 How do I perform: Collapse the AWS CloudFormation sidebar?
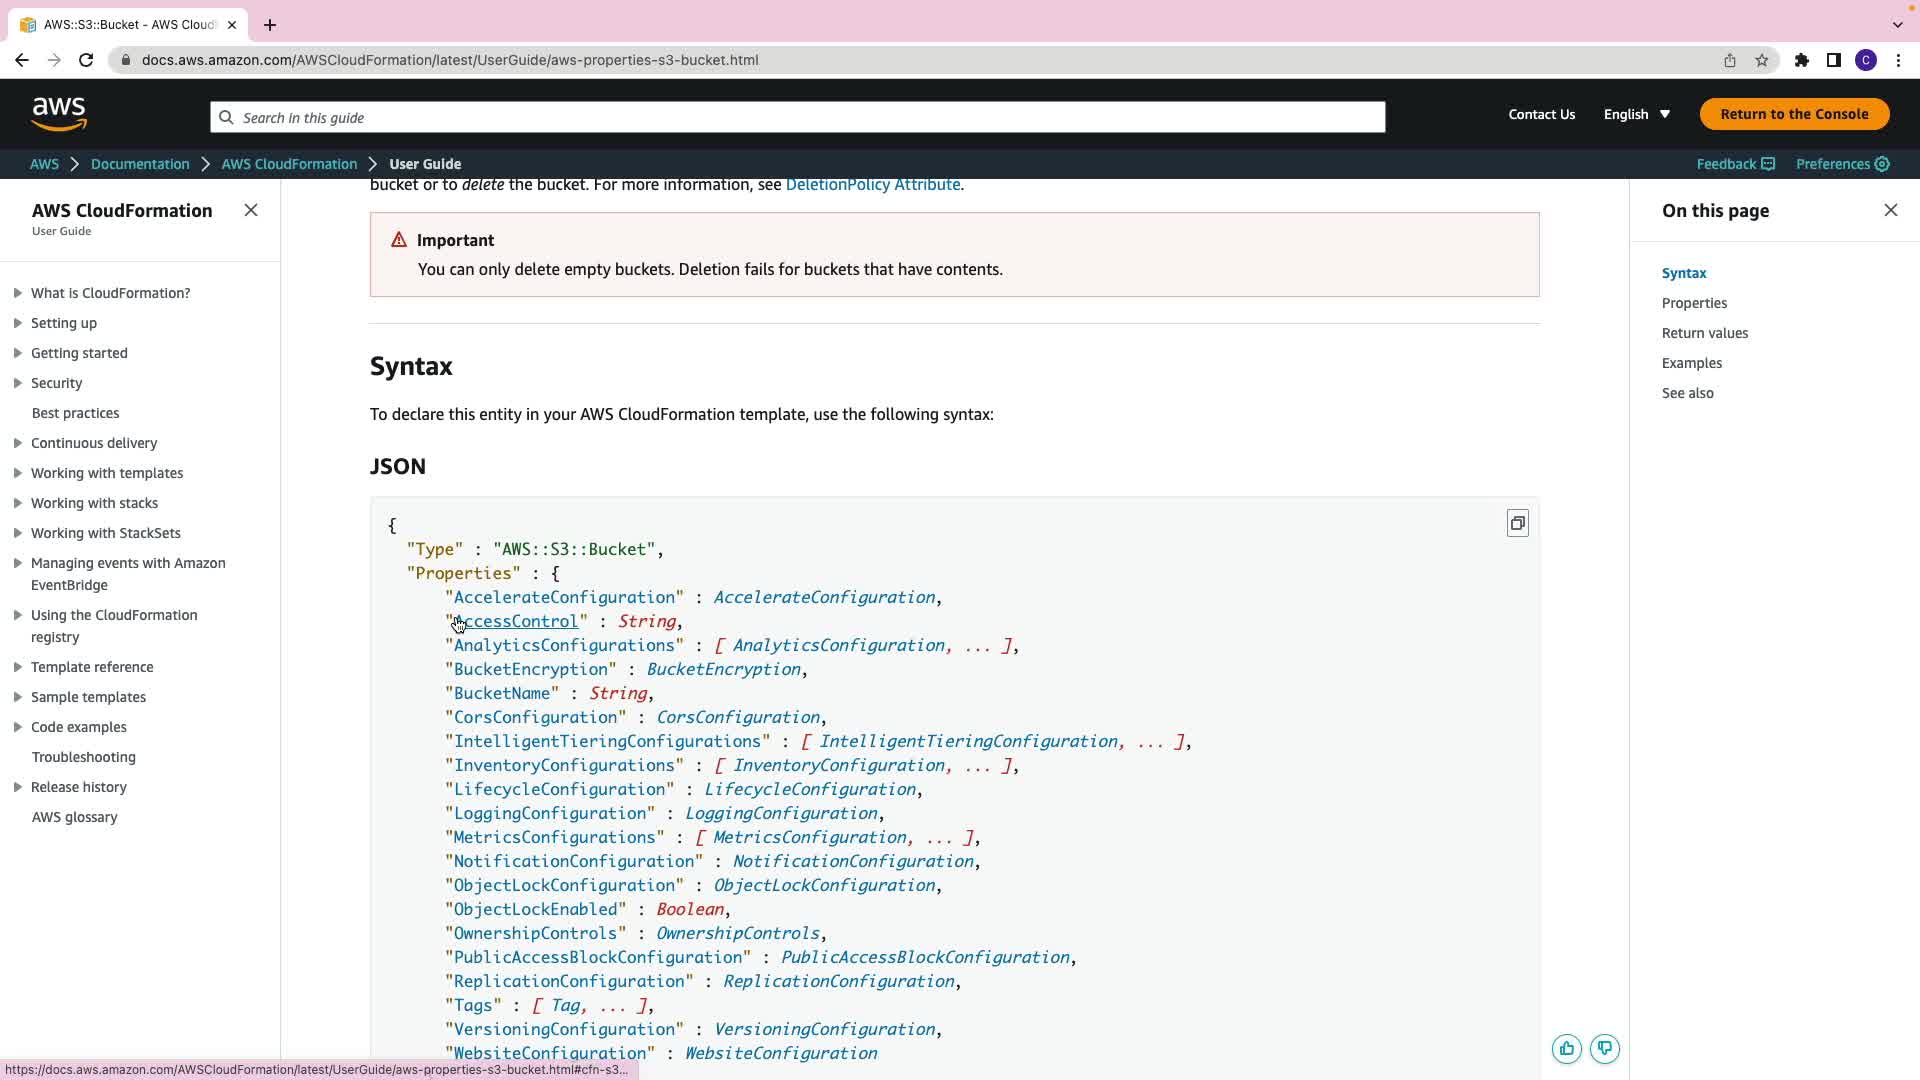pos(251,210)
